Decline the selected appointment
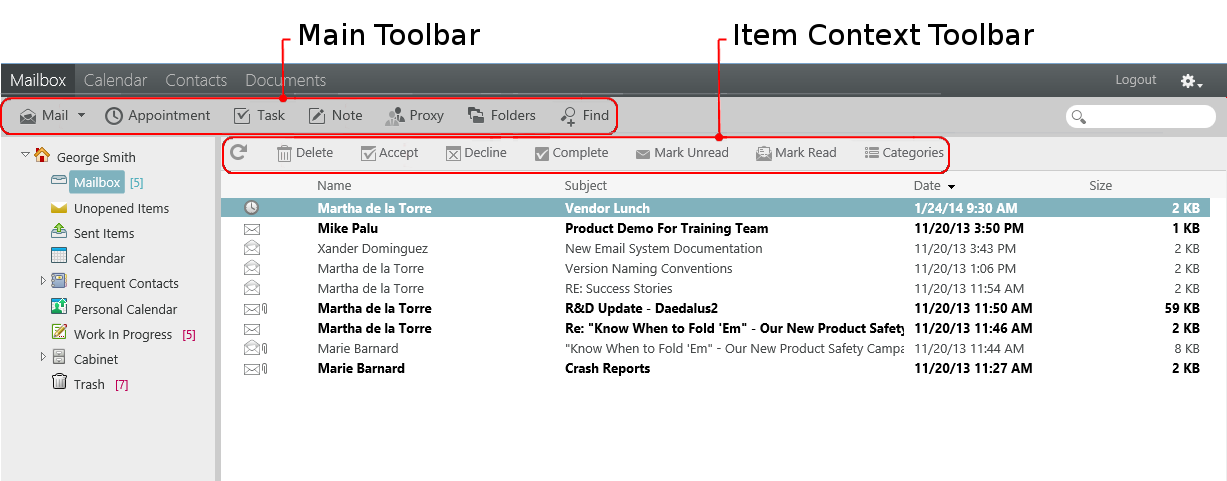This screenshot has width=1227, height=481. pos(476,153)
